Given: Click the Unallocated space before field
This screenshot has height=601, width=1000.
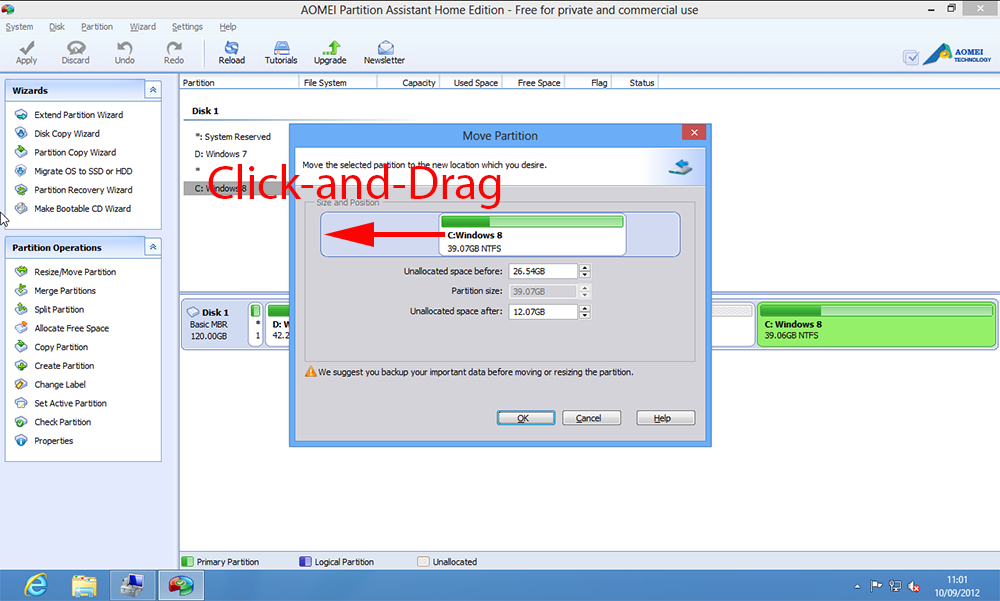Looking at the screenshot, I should pyautogui.click(x=543, y=271).
